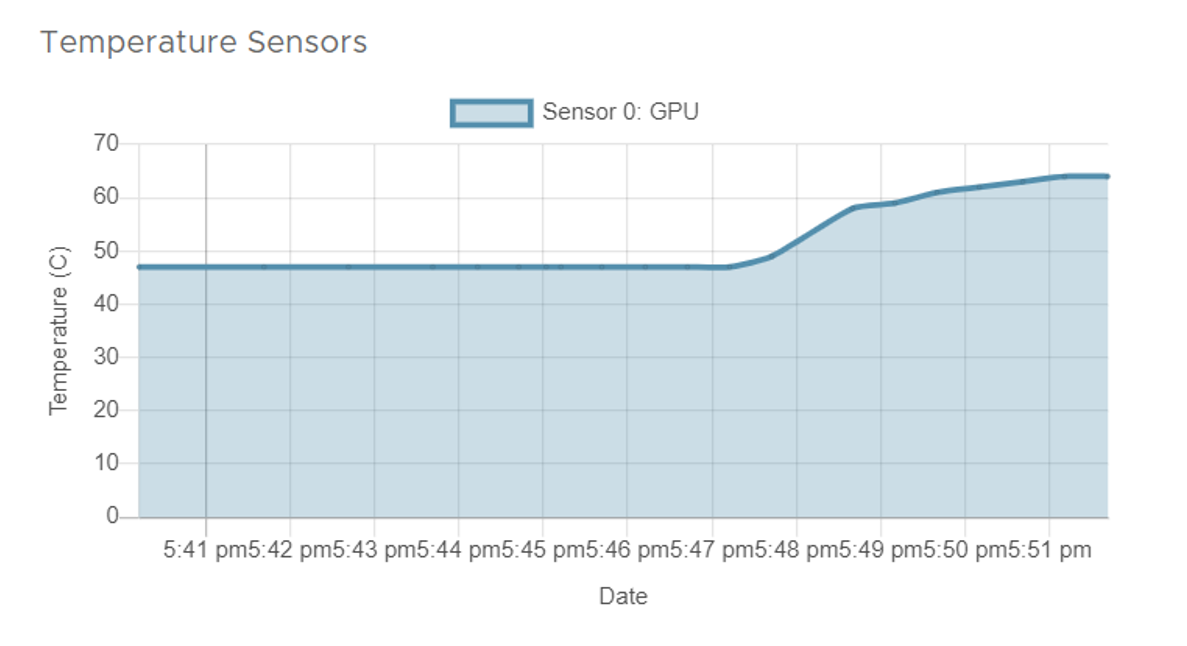Click the 30 tick on the temperature axis

point(104,357)
